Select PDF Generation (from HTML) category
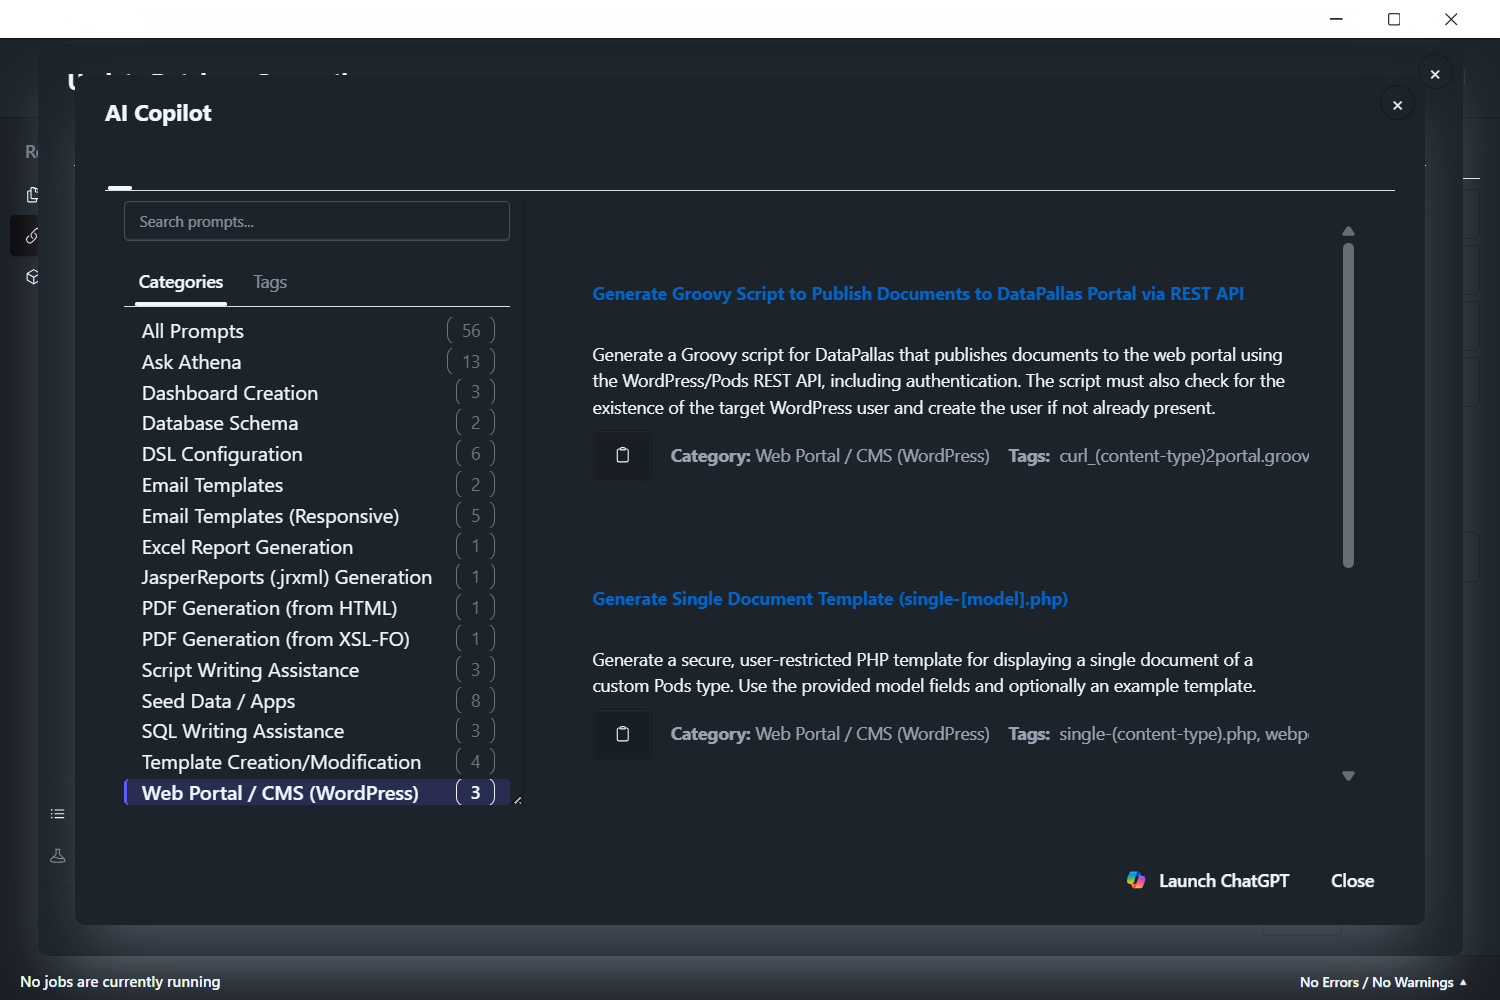The image size is (1500, 1000). tap(316, 608)
